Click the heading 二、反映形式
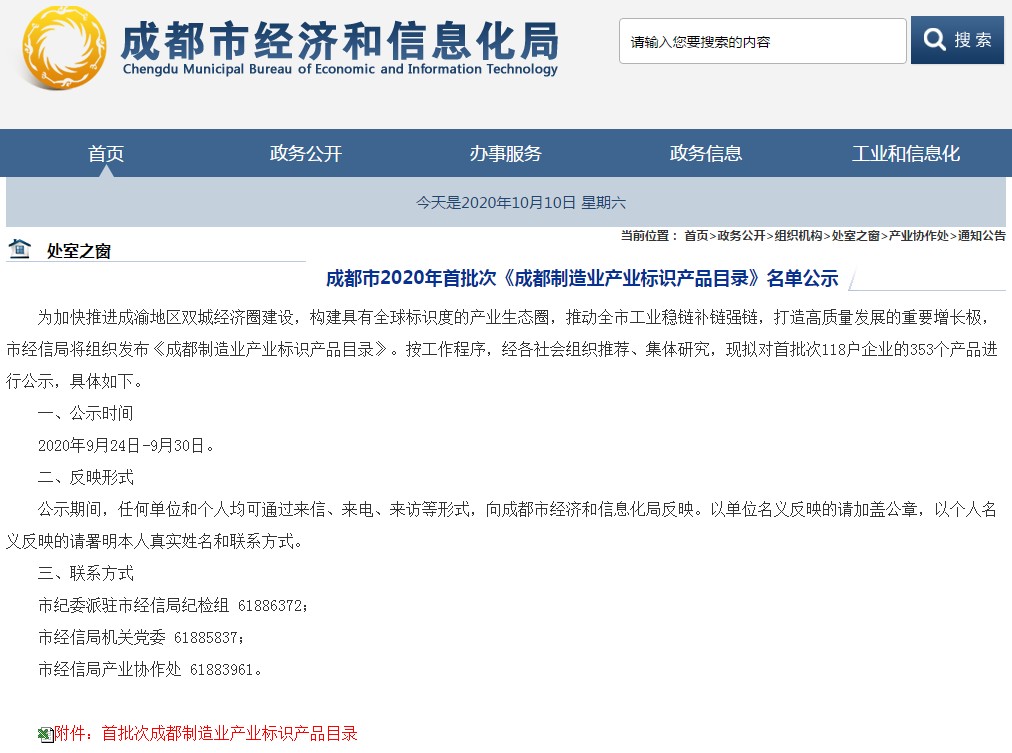Viewport: 1012px width, 753px height. 85,477
